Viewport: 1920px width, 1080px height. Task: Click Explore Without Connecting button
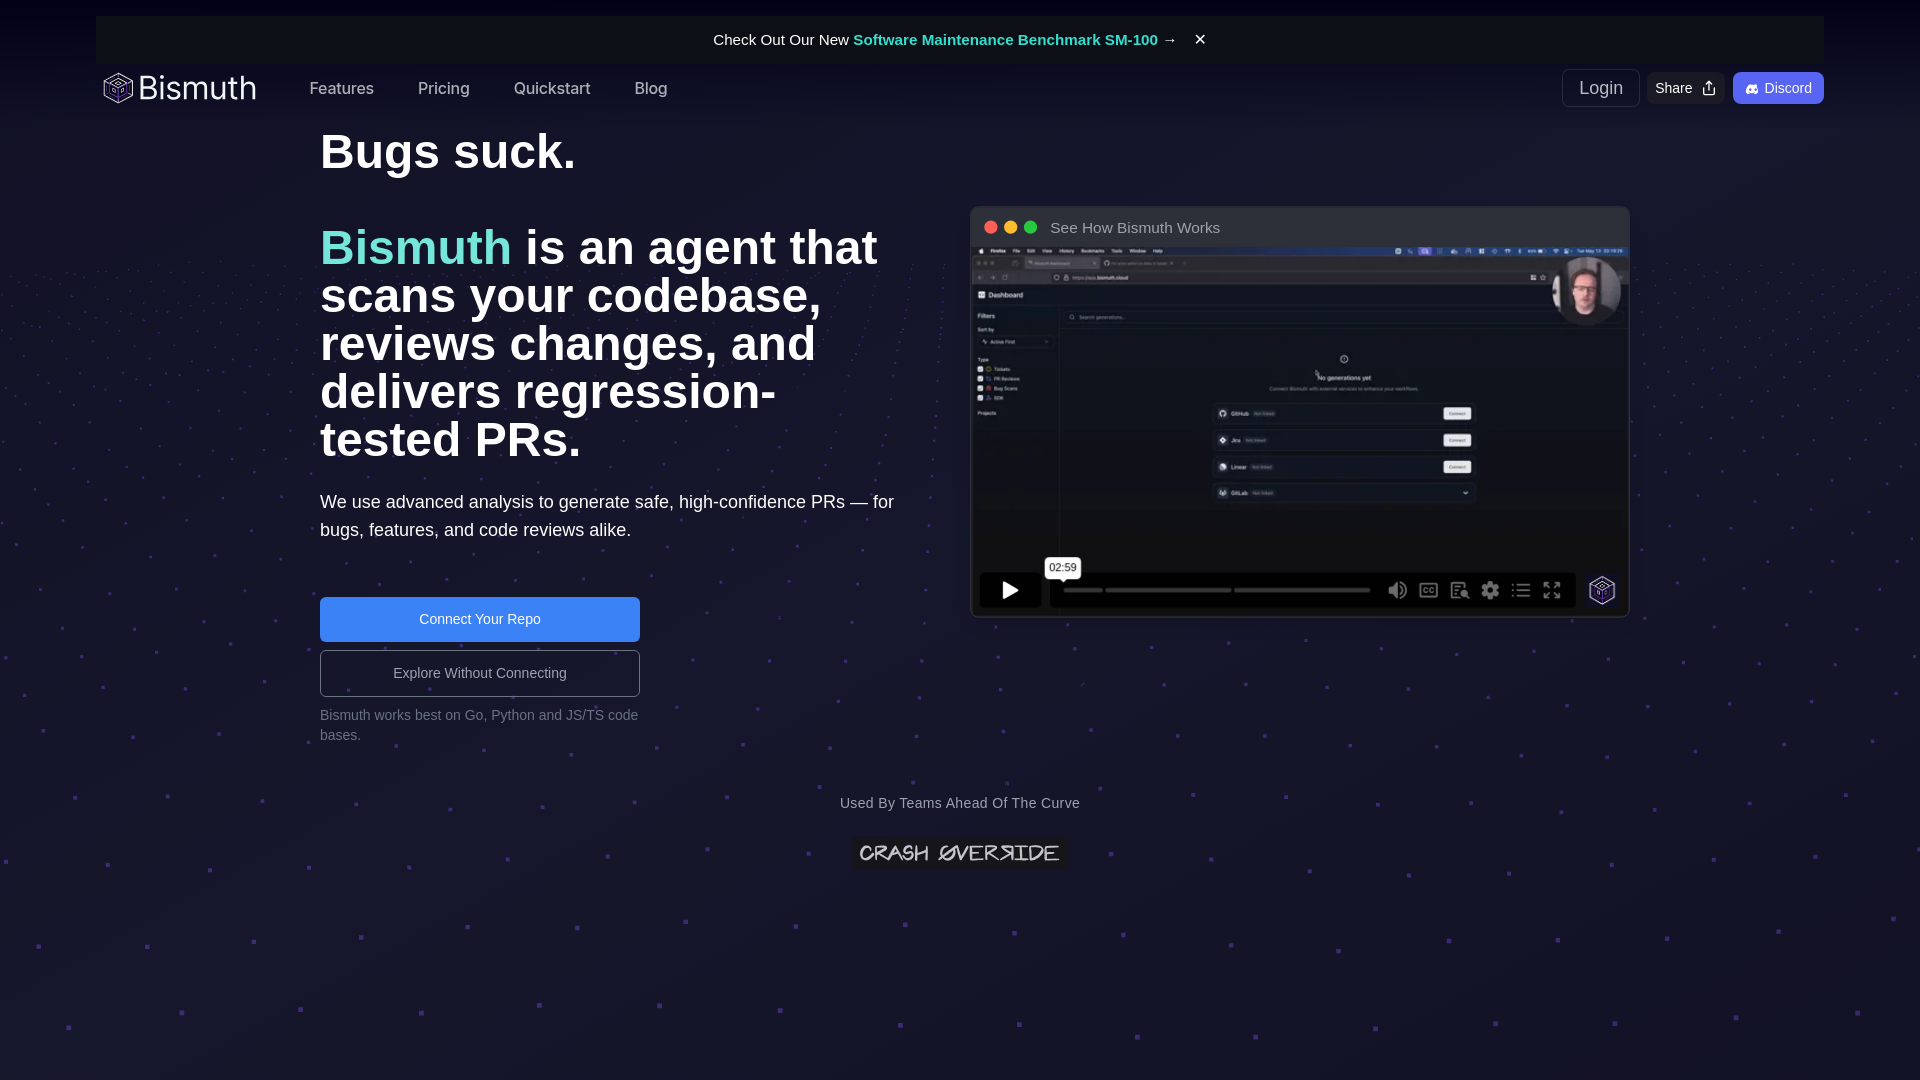tap(480, 673)
